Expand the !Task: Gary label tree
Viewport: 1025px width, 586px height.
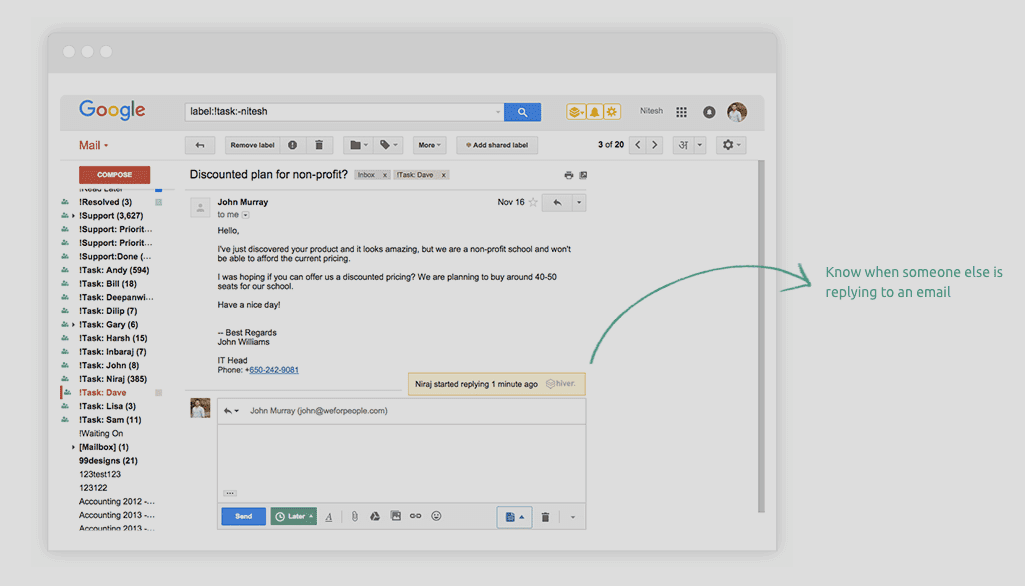pos(73,325)
